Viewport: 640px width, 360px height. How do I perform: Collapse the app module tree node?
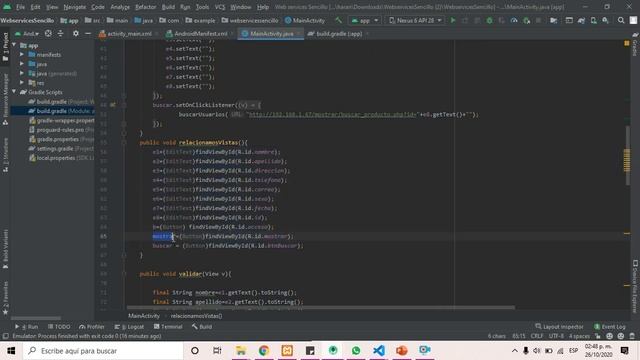(15, 45)
